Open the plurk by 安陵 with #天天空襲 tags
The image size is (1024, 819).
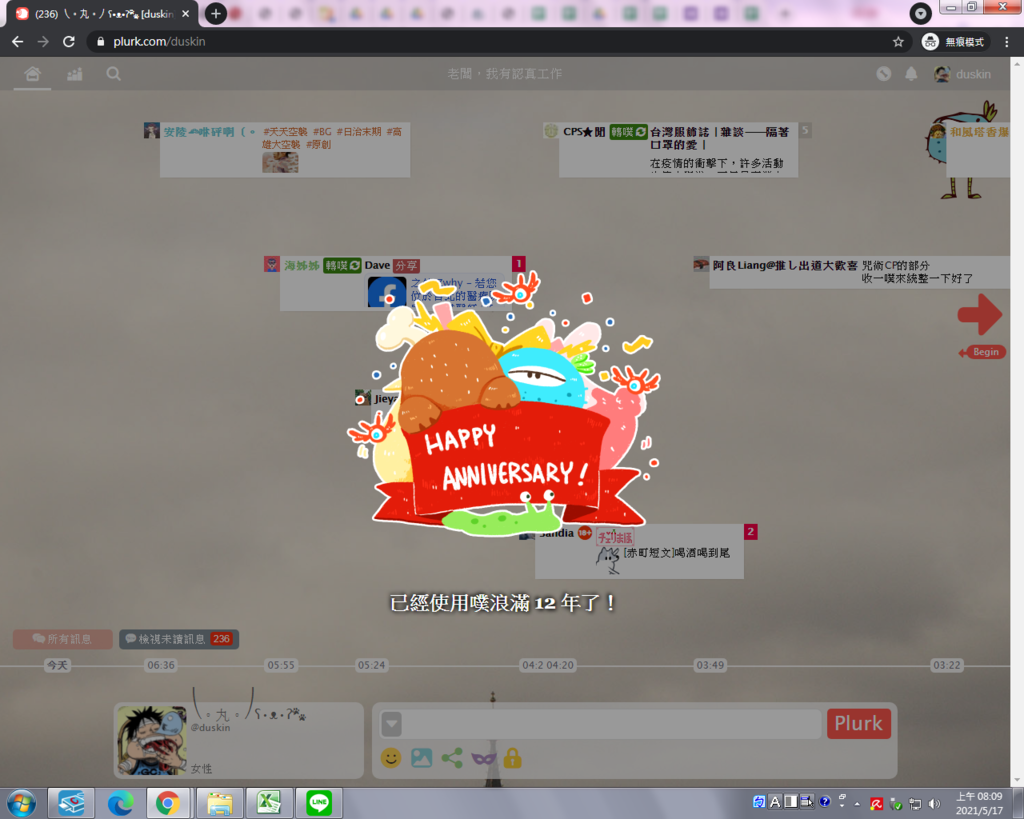[x=285, y=150]
